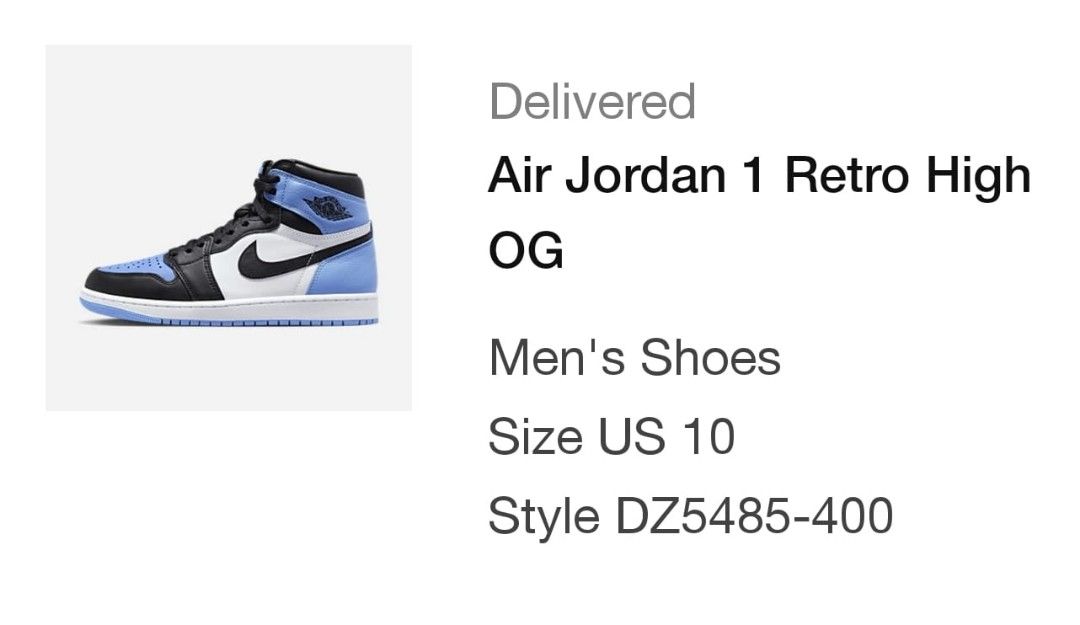Open the Air Jordan 1 shoe thumbnail
The width and height of the screenshot is (1080, 625).
pyautogui.click(x=229, y=228)
